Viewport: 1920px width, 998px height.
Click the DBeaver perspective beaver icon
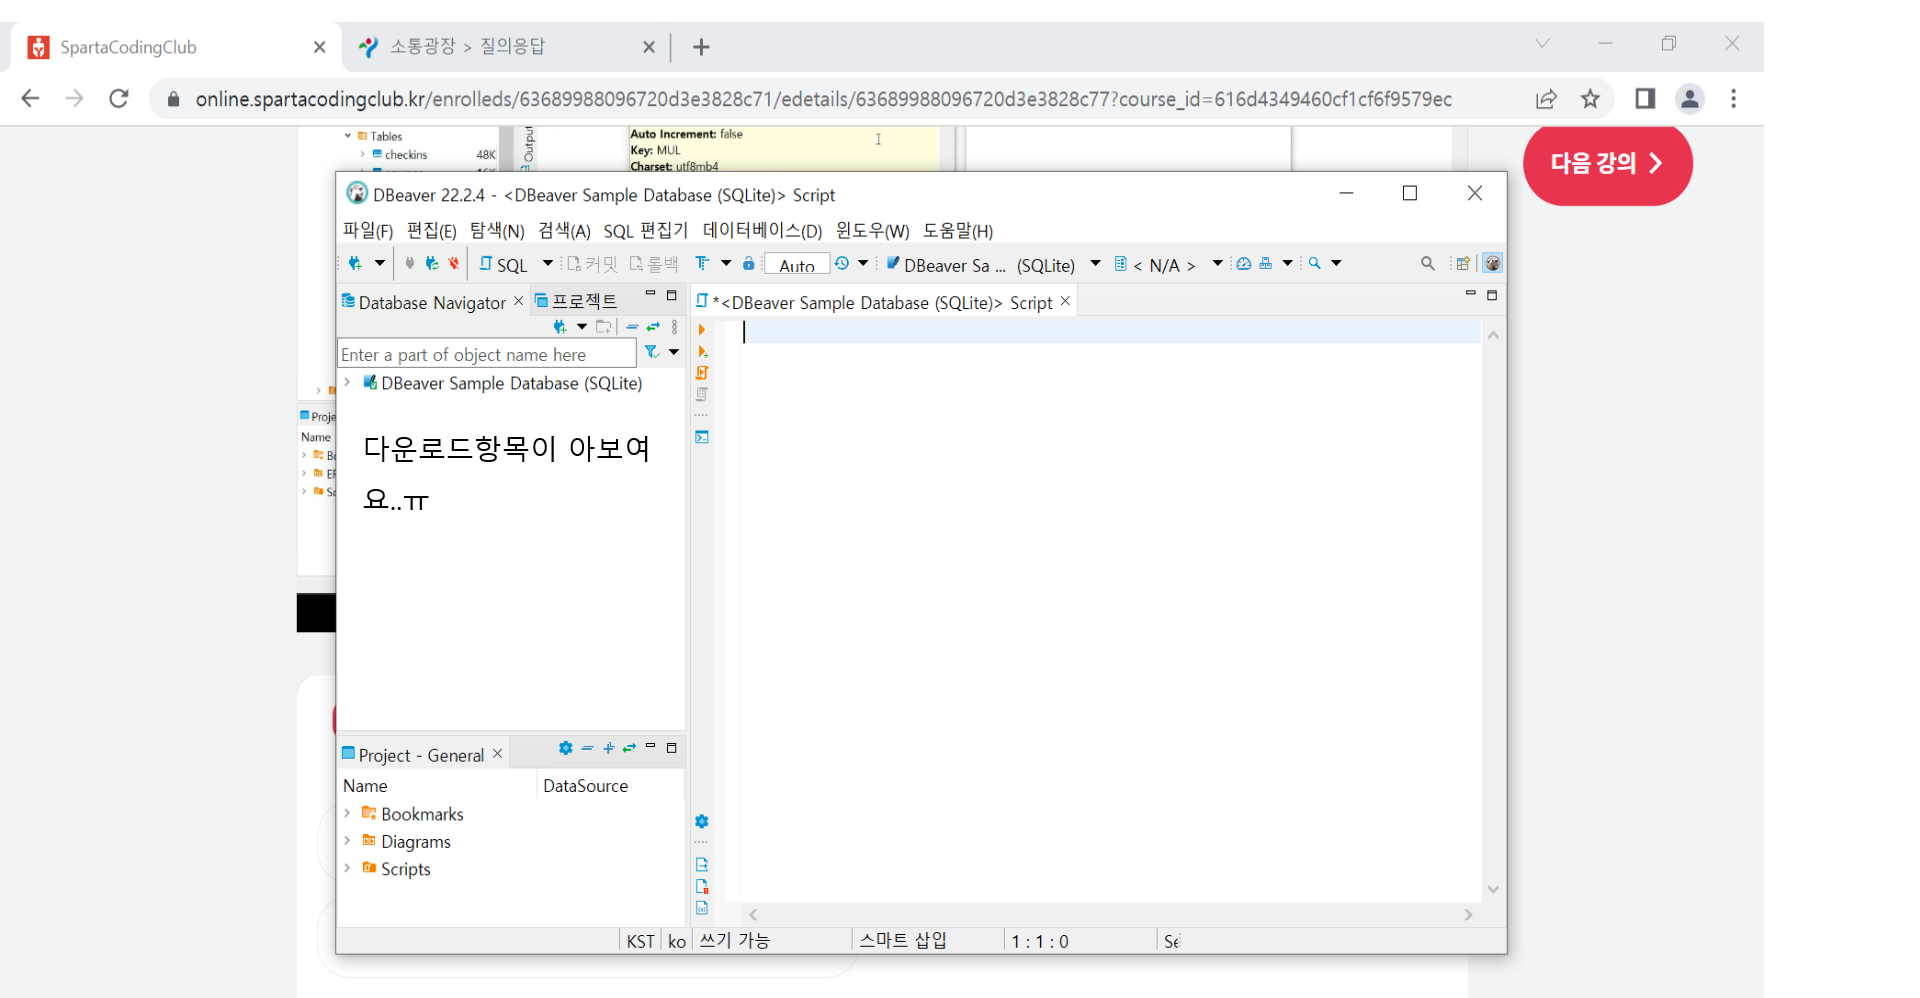point(1492,263)
